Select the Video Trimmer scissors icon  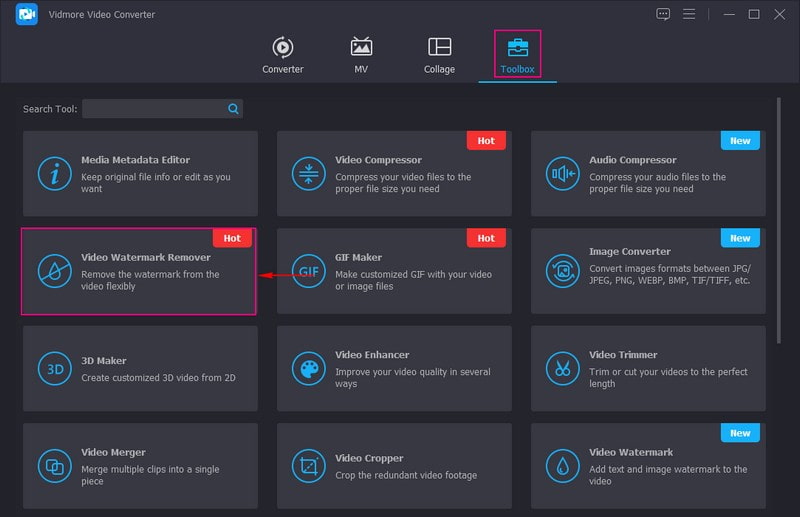click(x=562, y=368)
